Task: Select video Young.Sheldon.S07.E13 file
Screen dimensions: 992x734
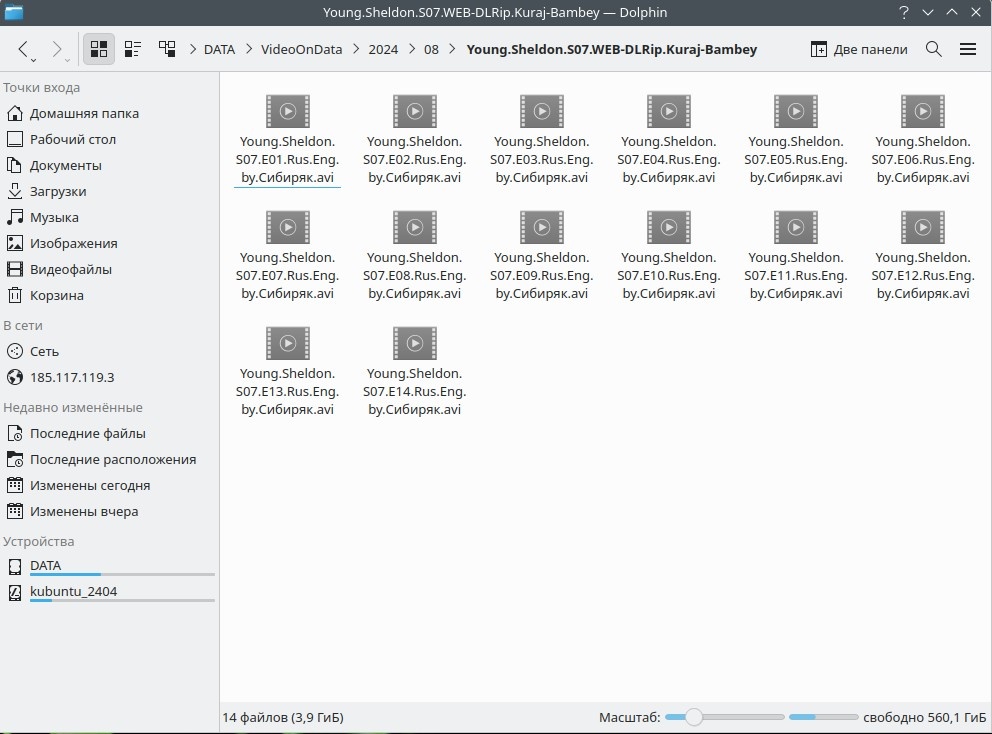Action: (288, 371)
